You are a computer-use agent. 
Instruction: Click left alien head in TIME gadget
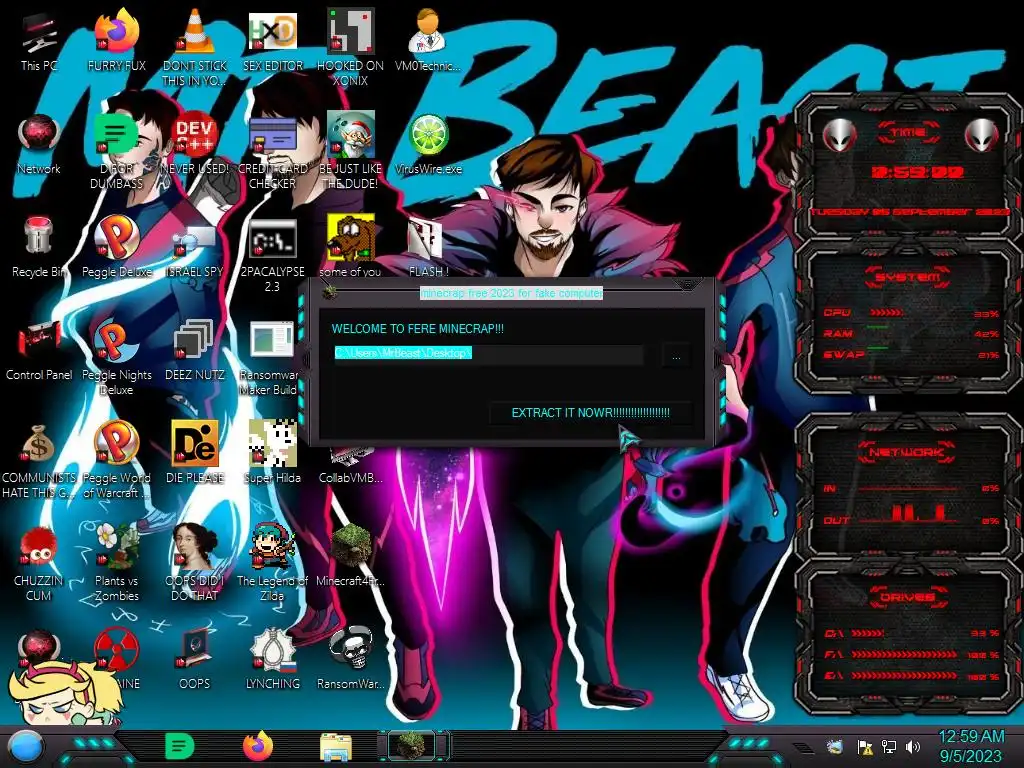pyautogui.click(x=840, y=135)
